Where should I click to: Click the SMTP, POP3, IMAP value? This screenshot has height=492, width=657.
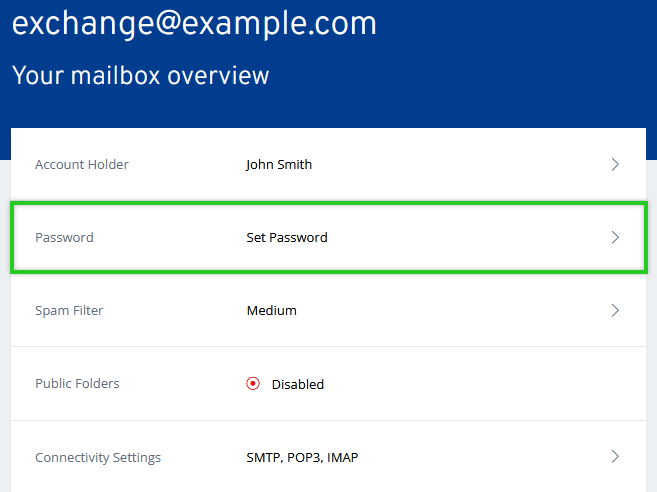(x=302, y=457)
